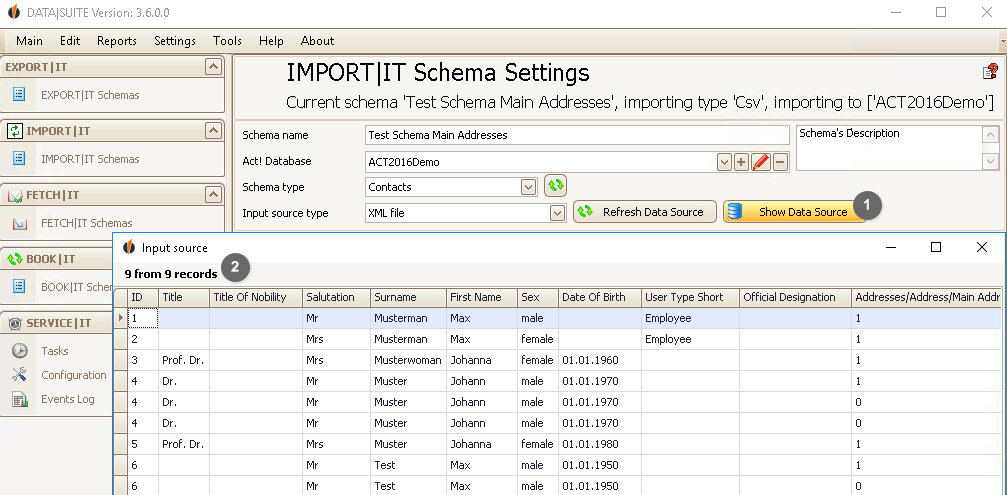Open the Configuration link

click(x=74, y=375)
